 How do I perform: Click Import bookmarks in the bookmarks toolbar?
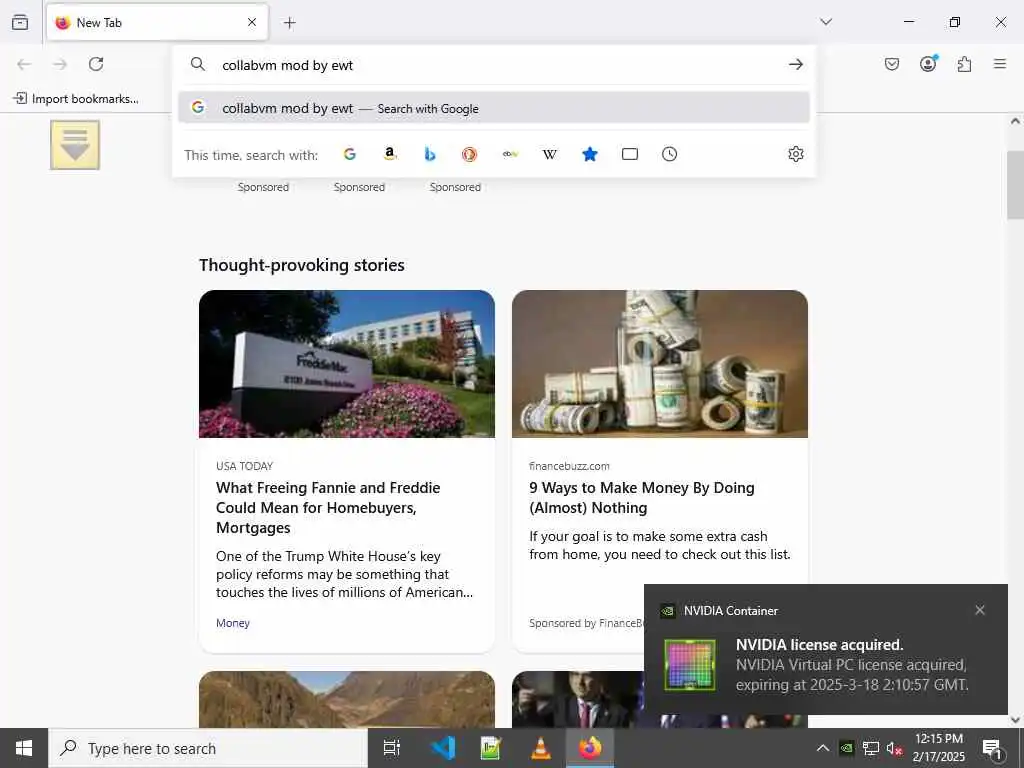[x=76, y=99]
